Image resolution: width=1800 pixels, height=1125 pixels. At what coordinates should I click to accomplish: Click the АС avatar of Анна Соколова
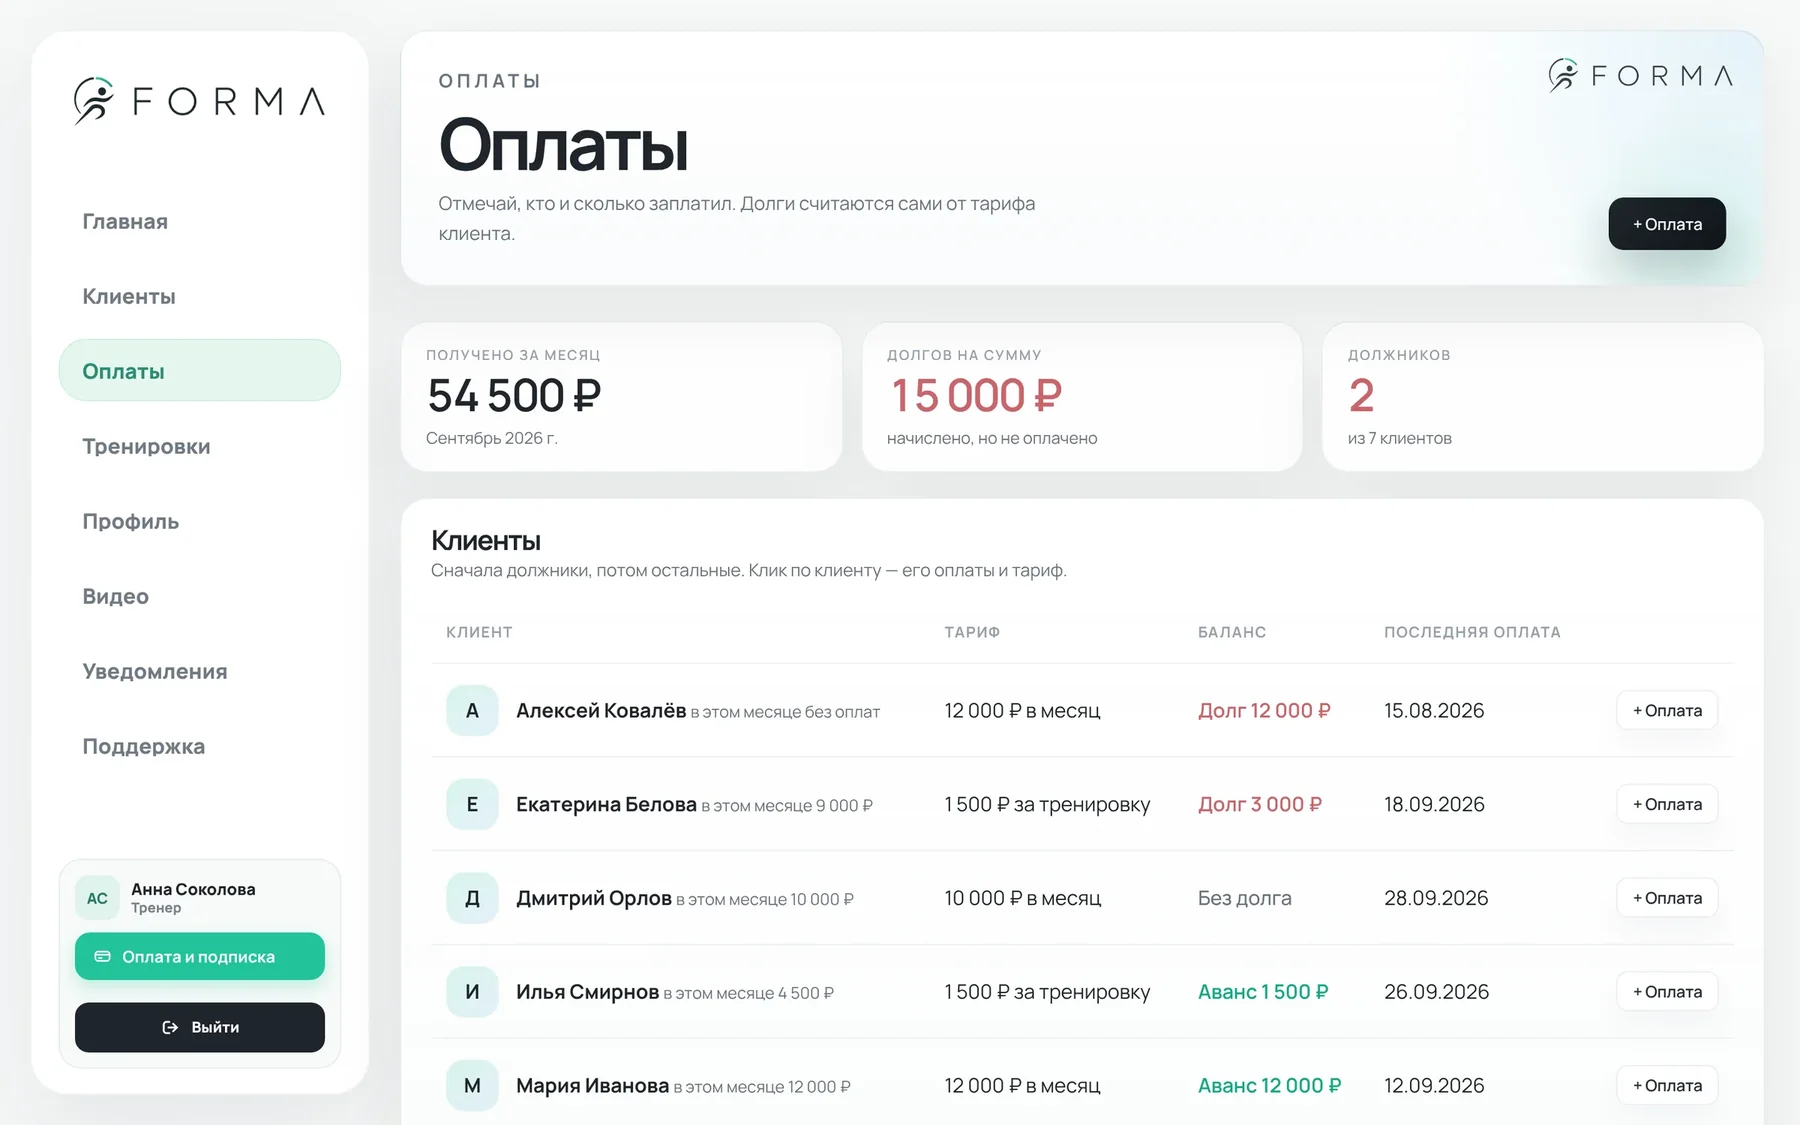(97, 898)
